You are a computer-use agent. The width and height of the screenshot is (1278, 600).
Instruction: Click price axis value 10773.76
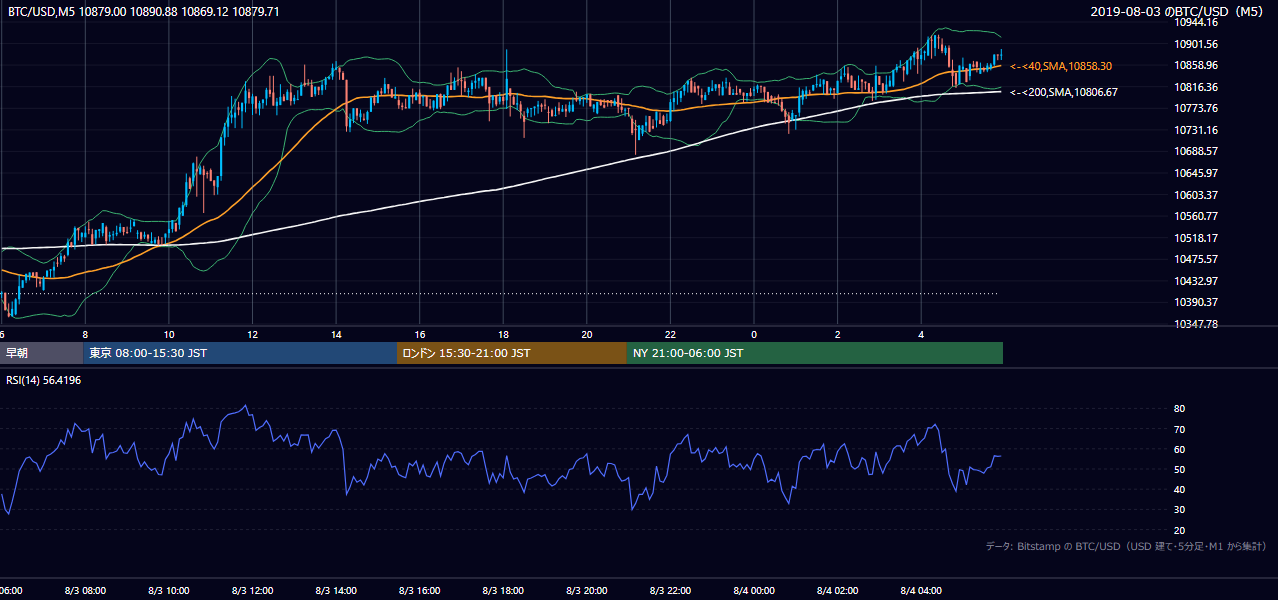(x=1196, y=108)
